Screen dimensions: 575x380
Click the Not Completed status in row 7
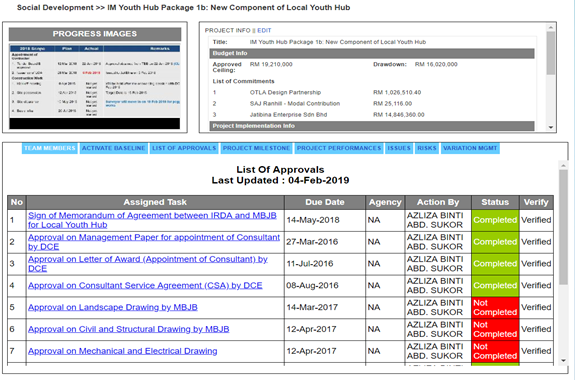(x=495, y=351)
